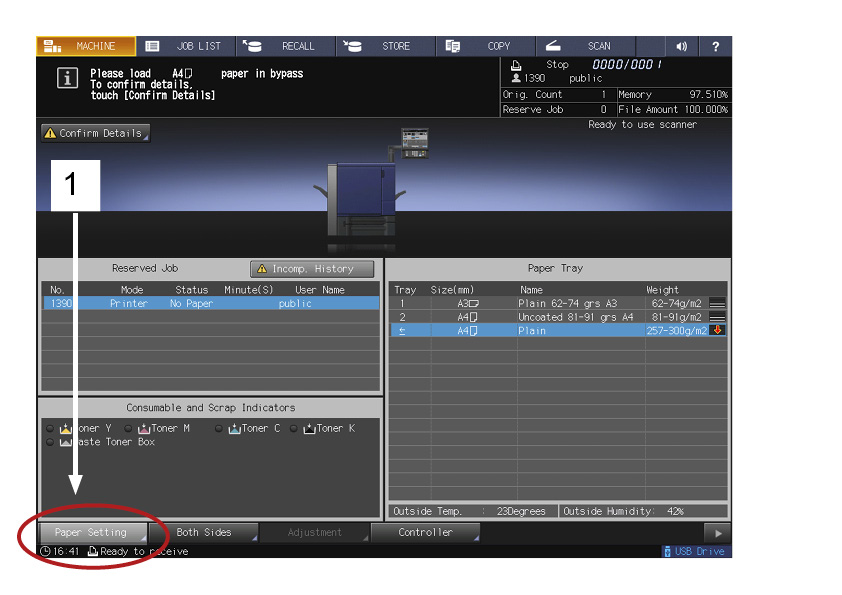Click the public user name cell
This screenshot has height=595, width=842.
coord(295,303)
